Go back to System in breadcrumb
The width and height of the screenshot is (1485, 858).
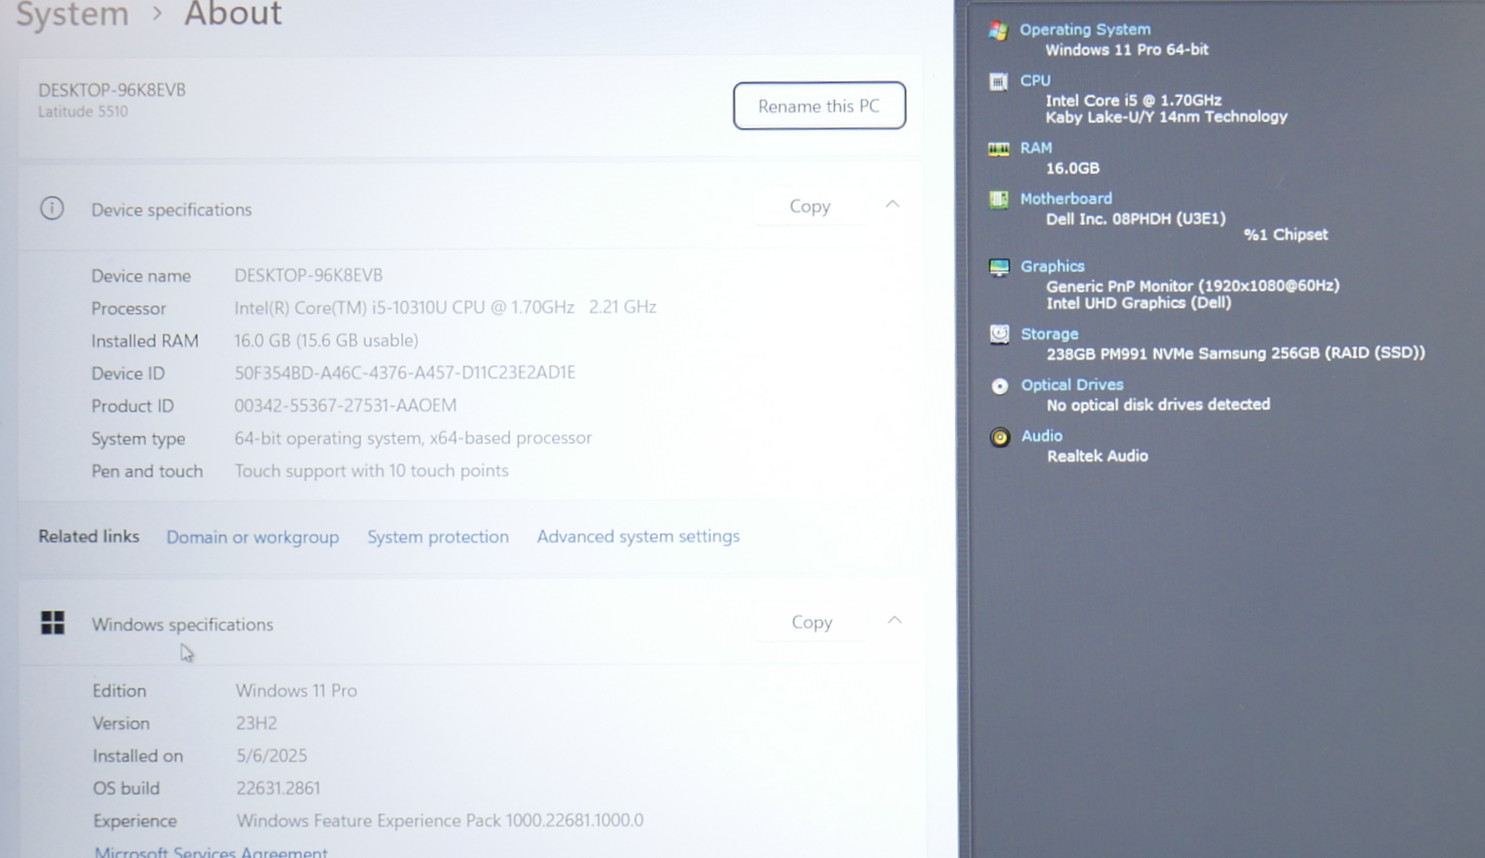pos(72,14)
